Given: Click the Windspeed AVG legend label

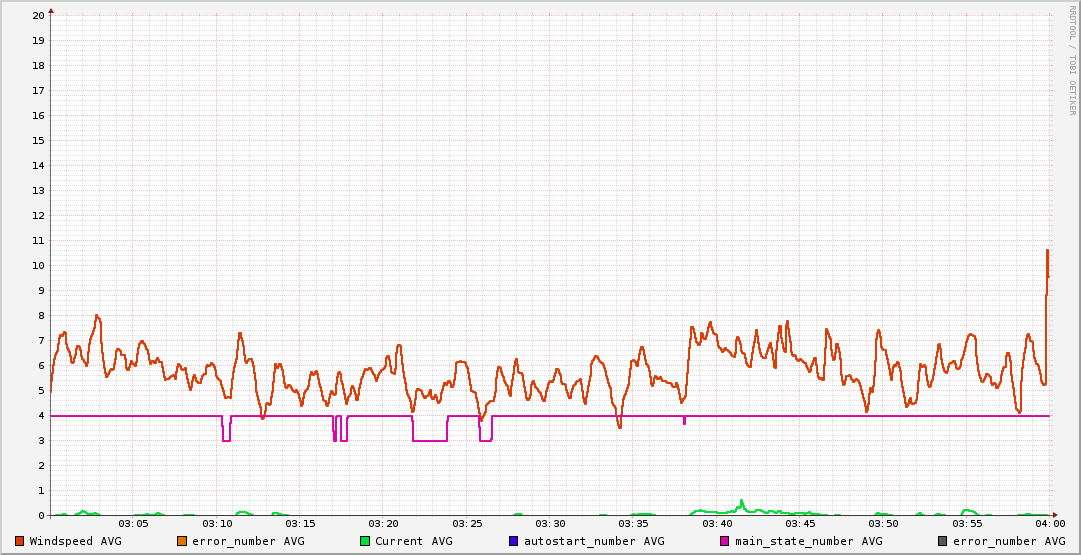Looking at the screenshot, I should (75, 541).
